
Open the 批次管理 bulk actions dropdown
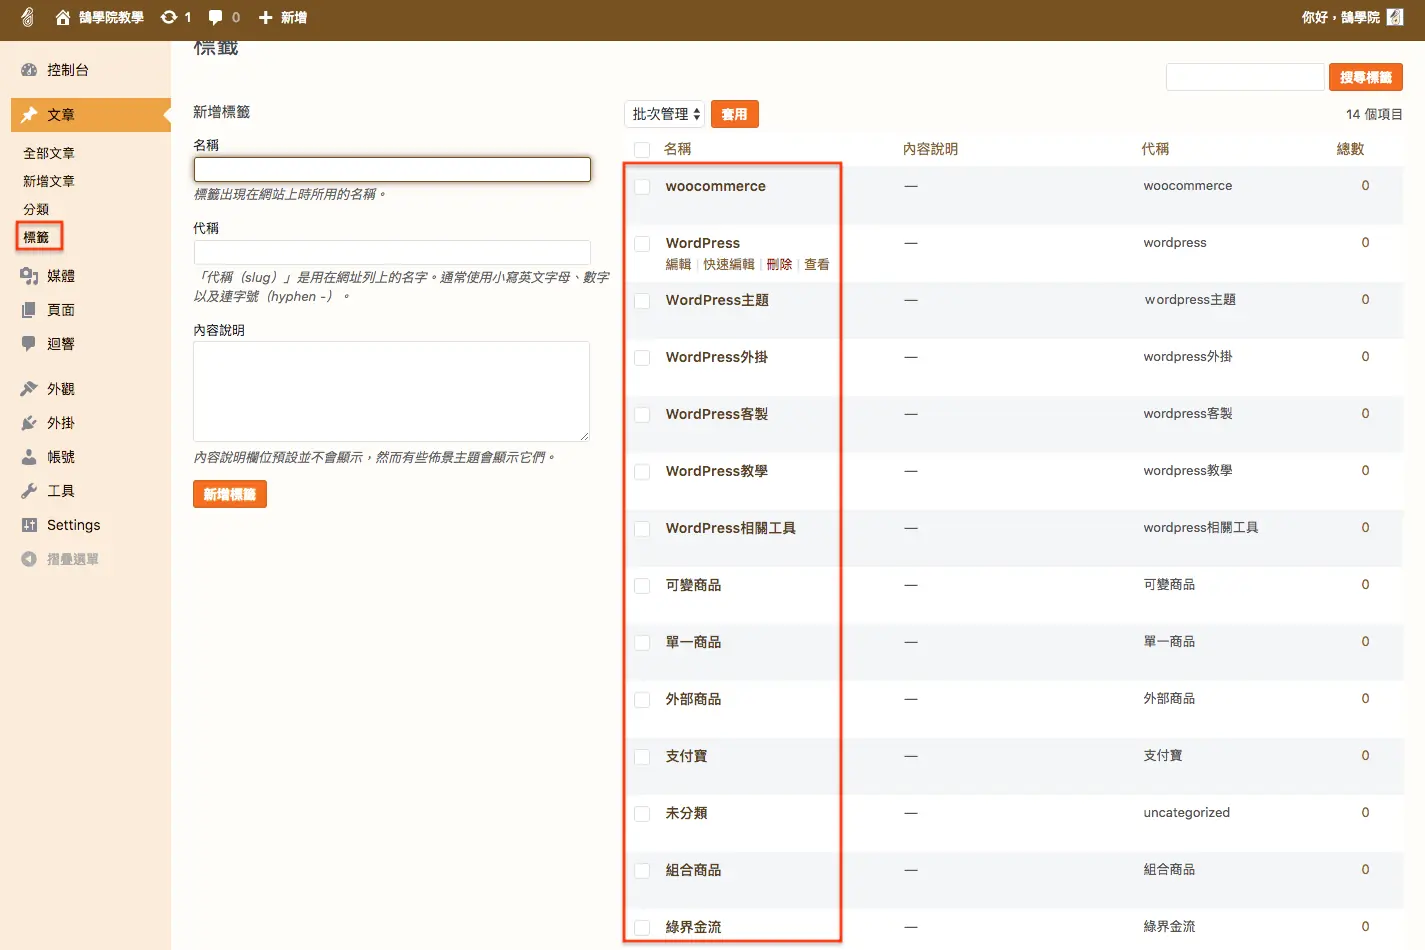(664, 114)
